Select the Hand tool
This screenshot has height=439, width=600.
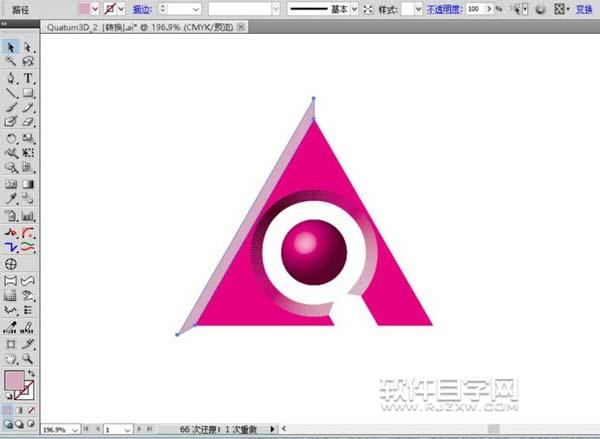click(x=10, y=359)
